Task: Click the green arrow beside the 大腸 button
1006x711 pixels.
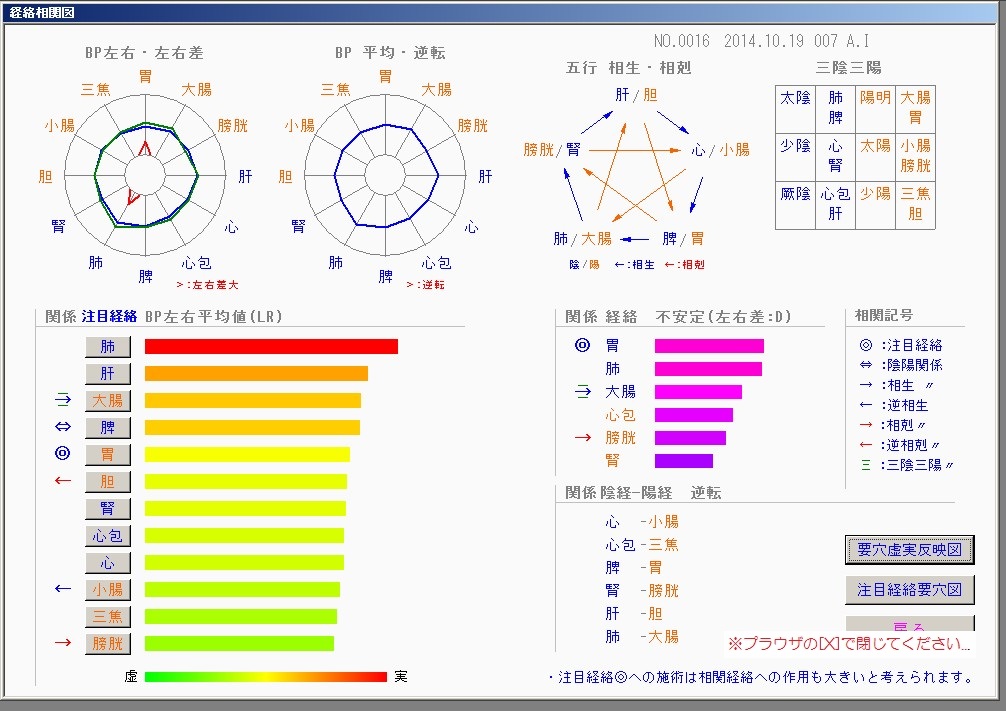Action: coord(63,400)
